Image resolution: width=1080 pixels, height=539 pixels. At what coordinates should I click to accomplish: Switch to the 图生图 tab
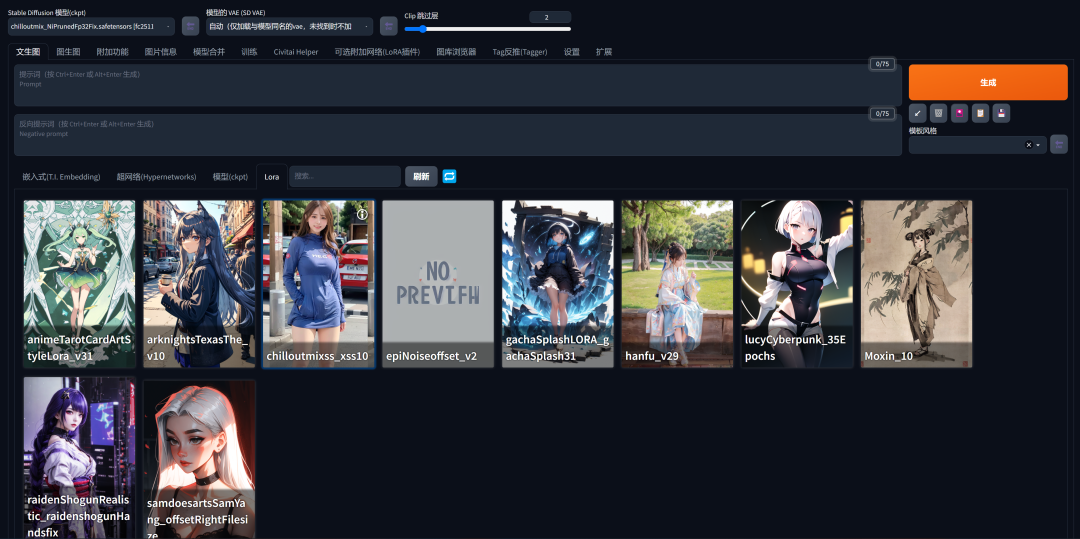point(68,52)
